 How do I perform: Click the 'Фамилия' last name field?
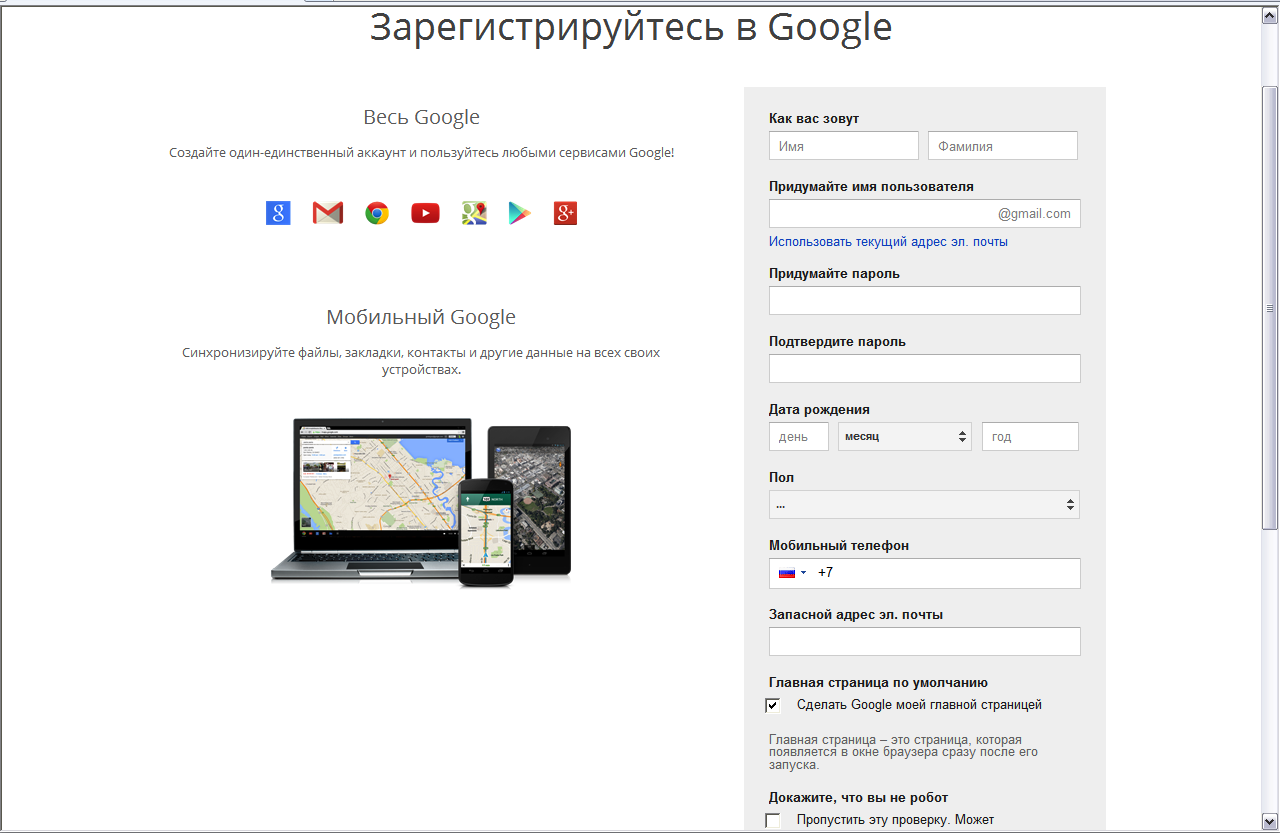pos(1002,146)
